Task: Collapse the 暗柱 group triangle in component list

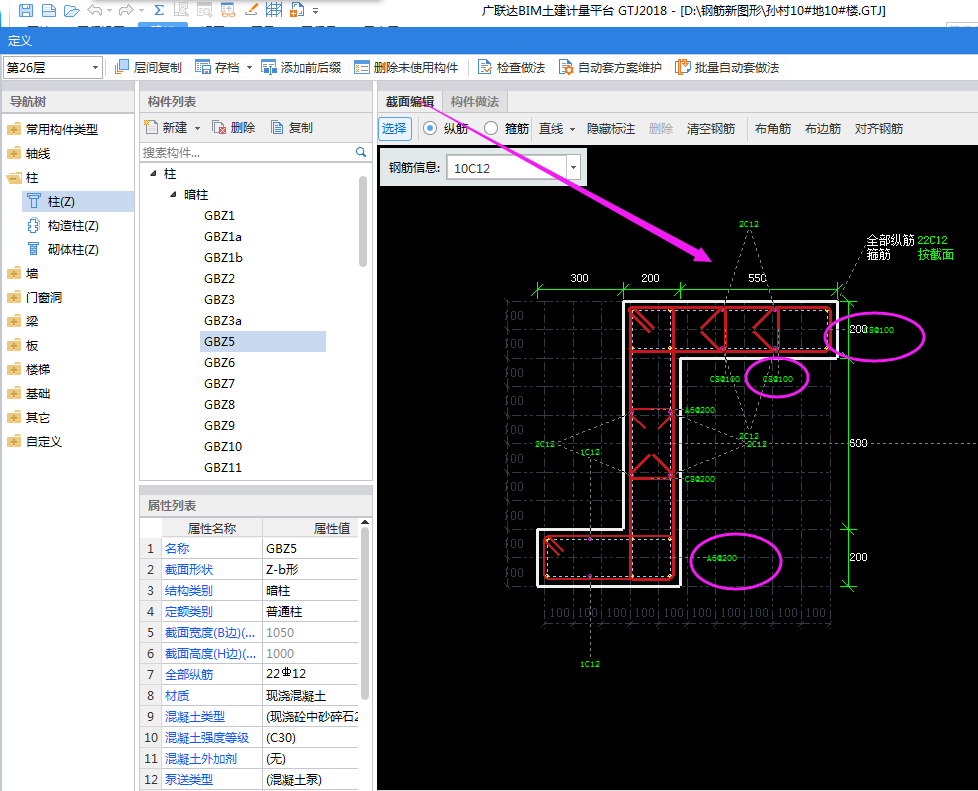Action: tap(173, 195)
